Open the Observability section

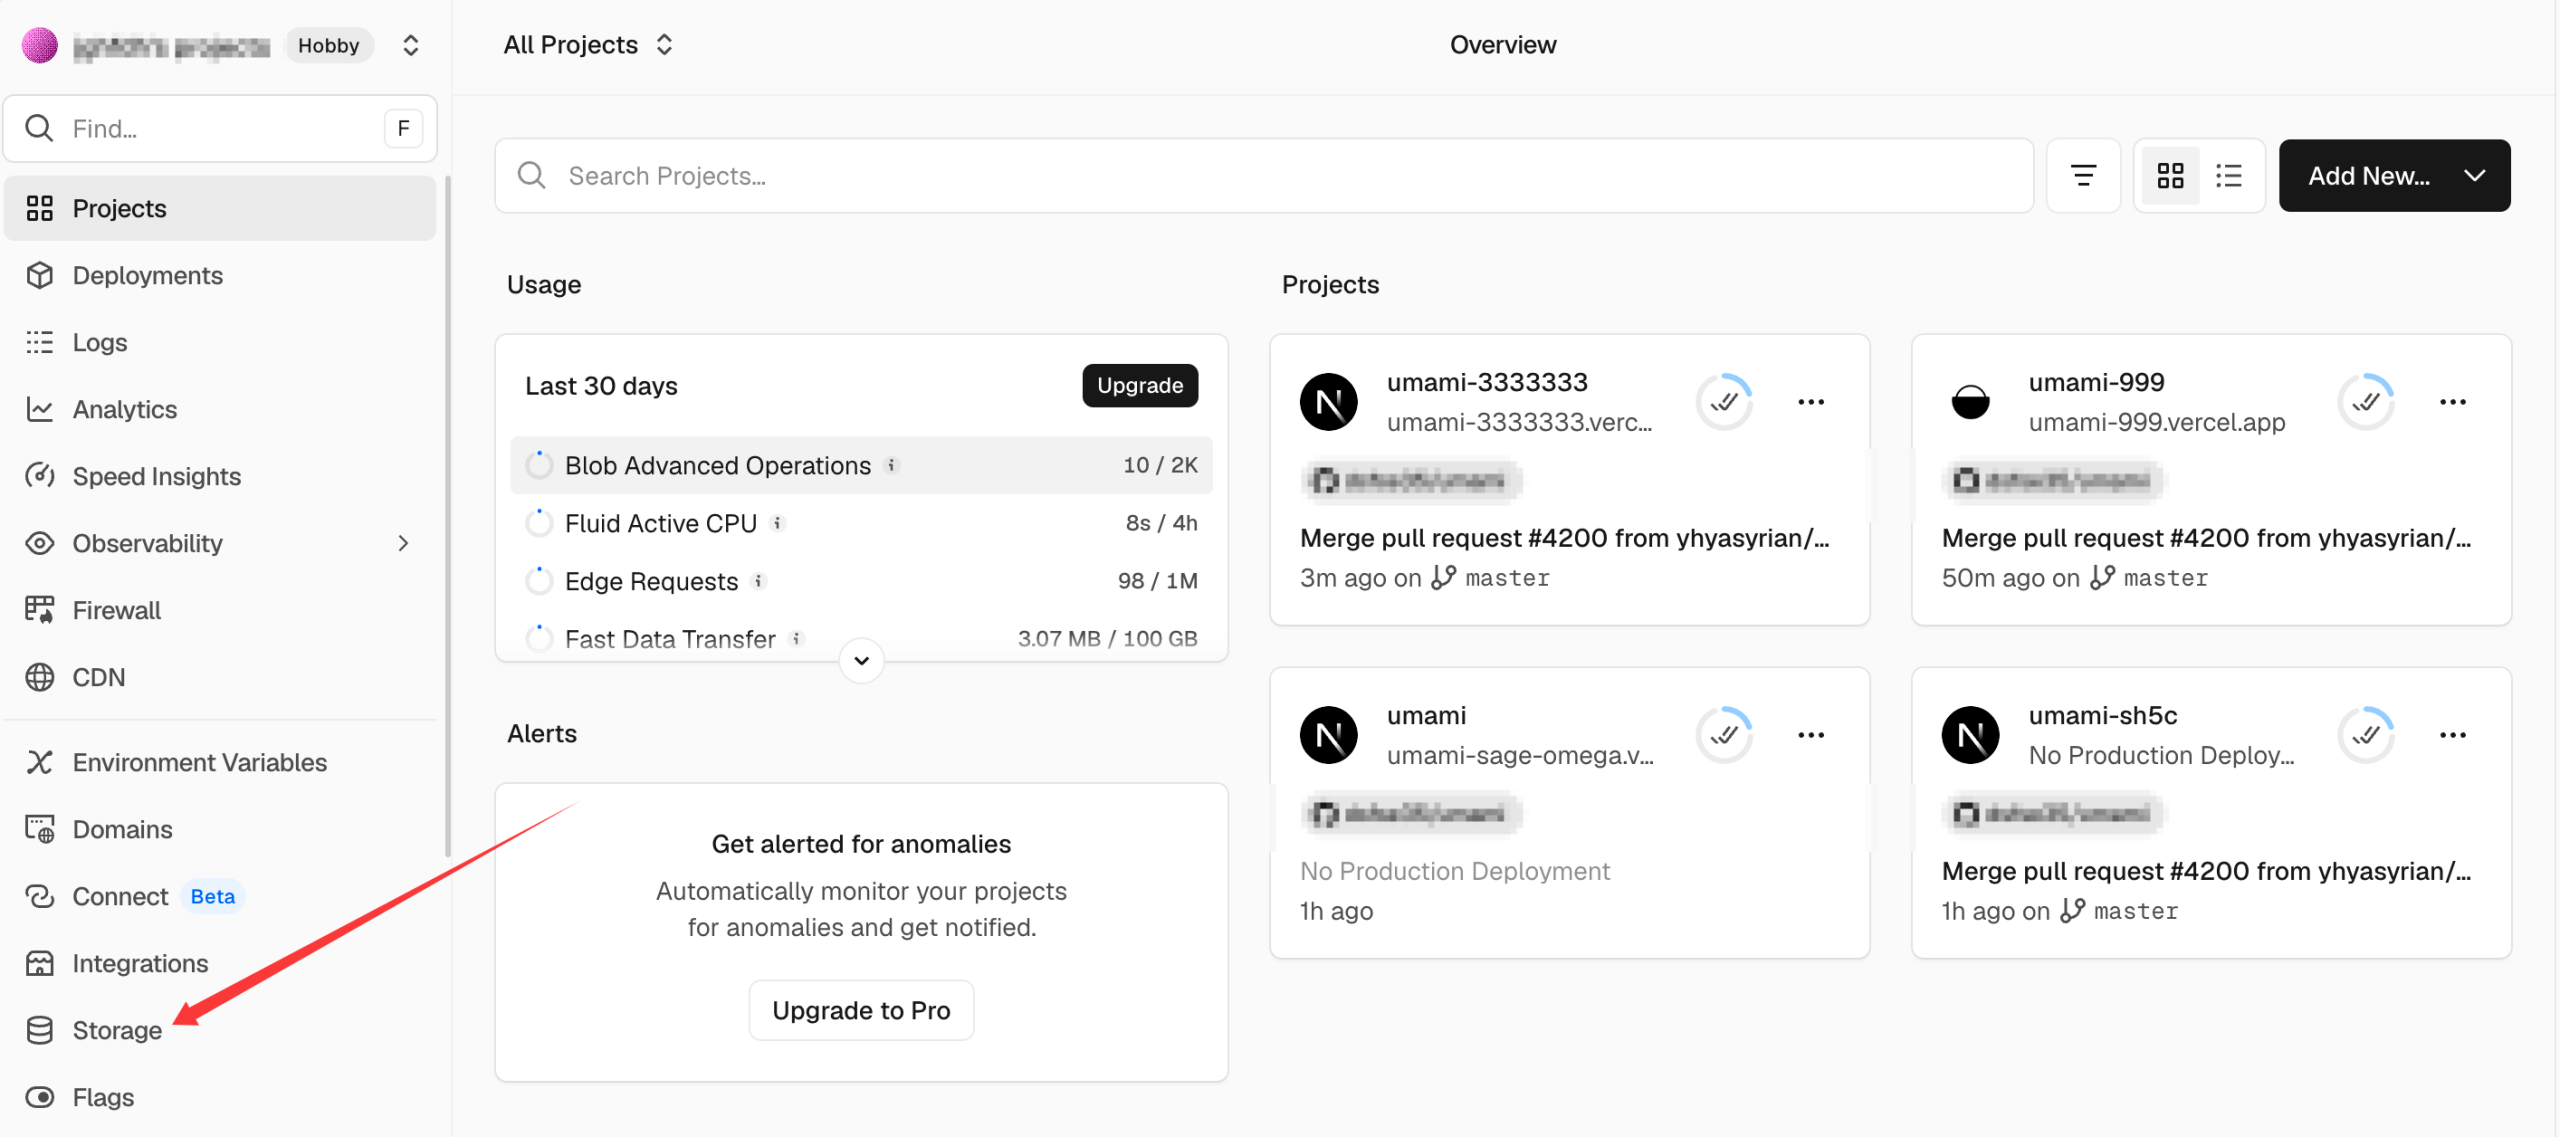pyautogui.click(x=220, y=543)
